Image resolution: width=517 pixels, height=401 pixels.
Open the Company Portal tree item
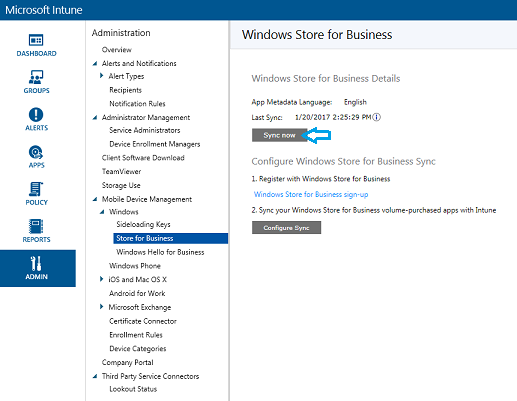click(x=128, y=362)
